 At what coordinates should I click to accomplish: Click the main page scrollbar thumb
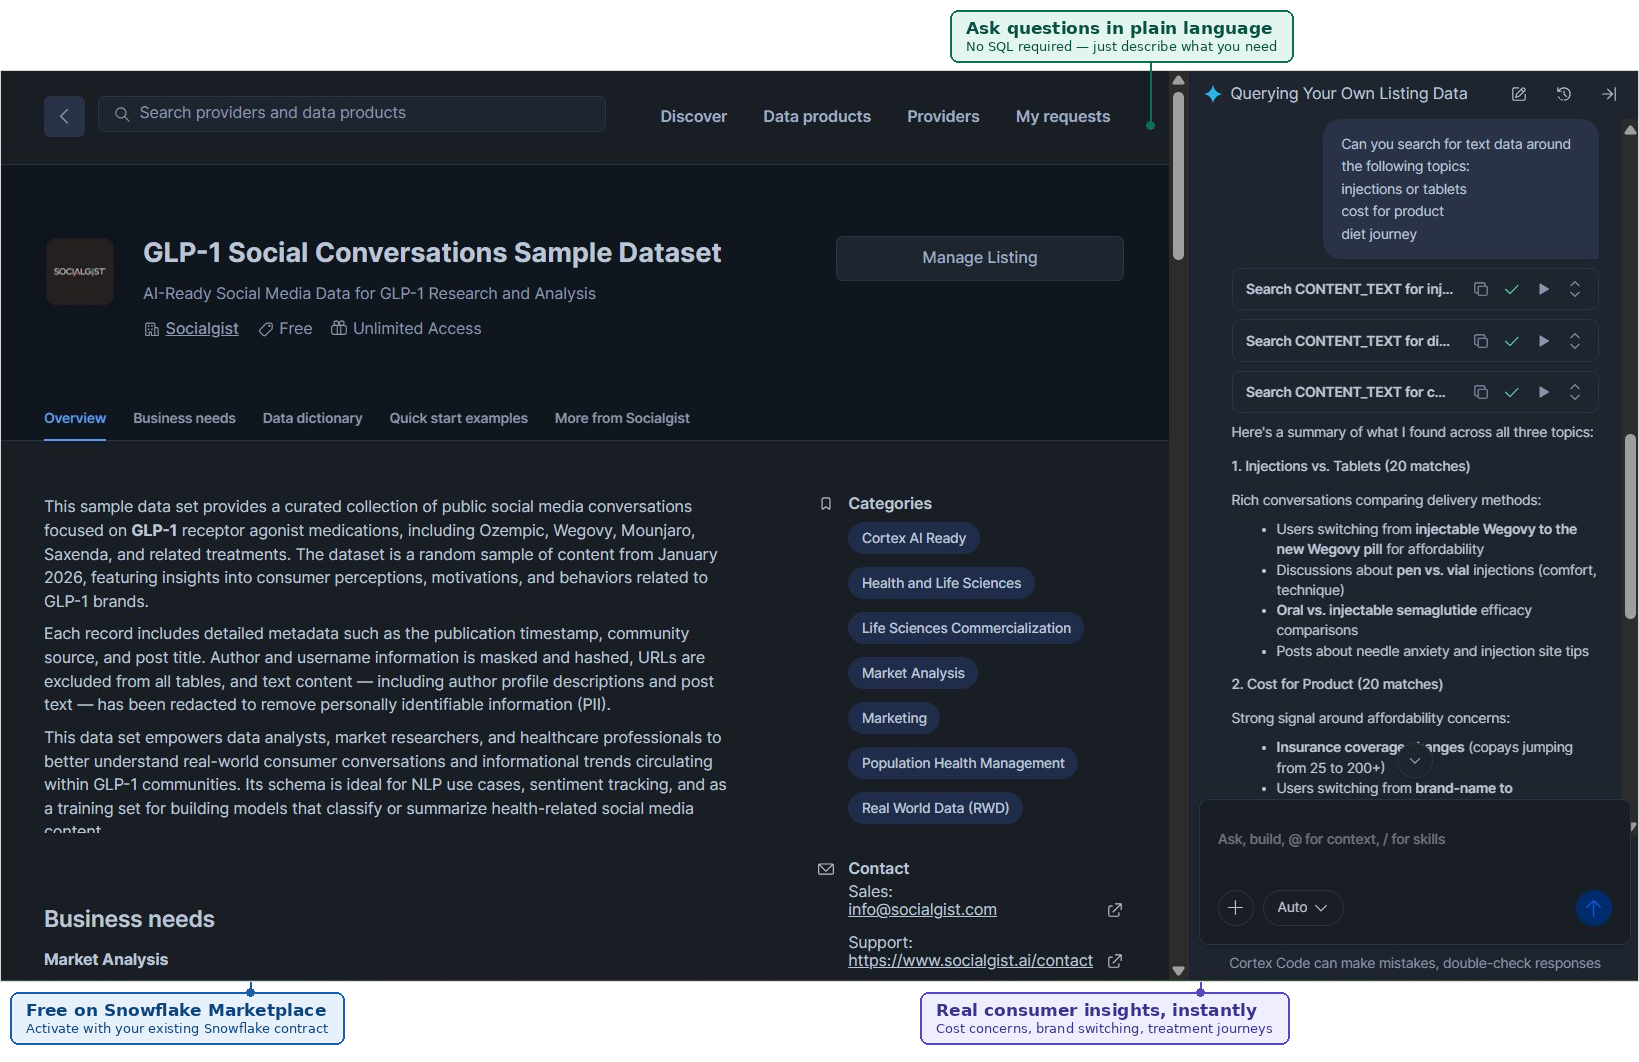[x=1178, y=175]
